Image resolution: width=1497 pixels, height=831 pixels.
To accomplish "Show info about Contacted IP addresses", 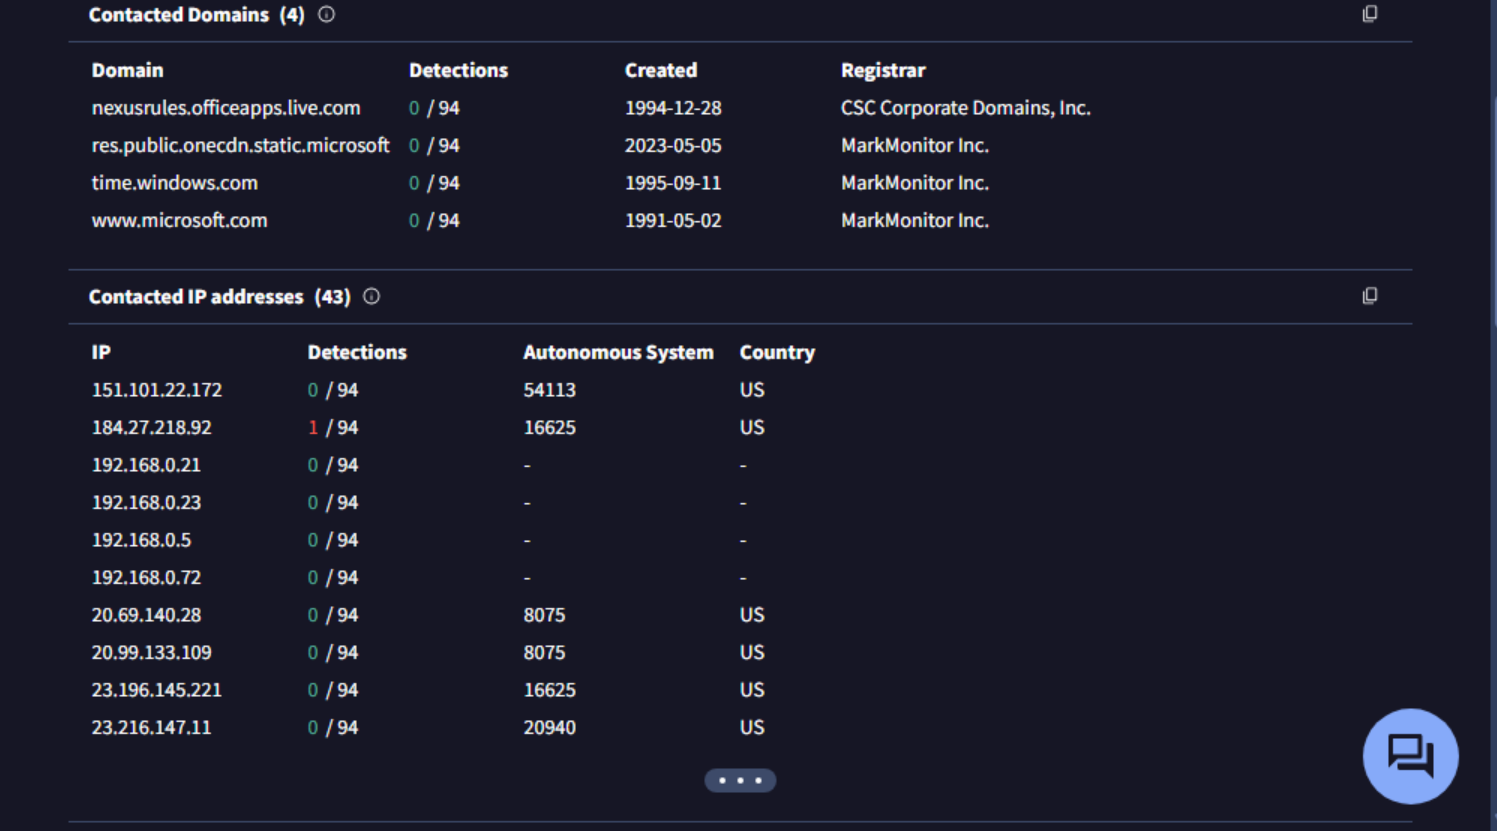I will tap(371, 297).
